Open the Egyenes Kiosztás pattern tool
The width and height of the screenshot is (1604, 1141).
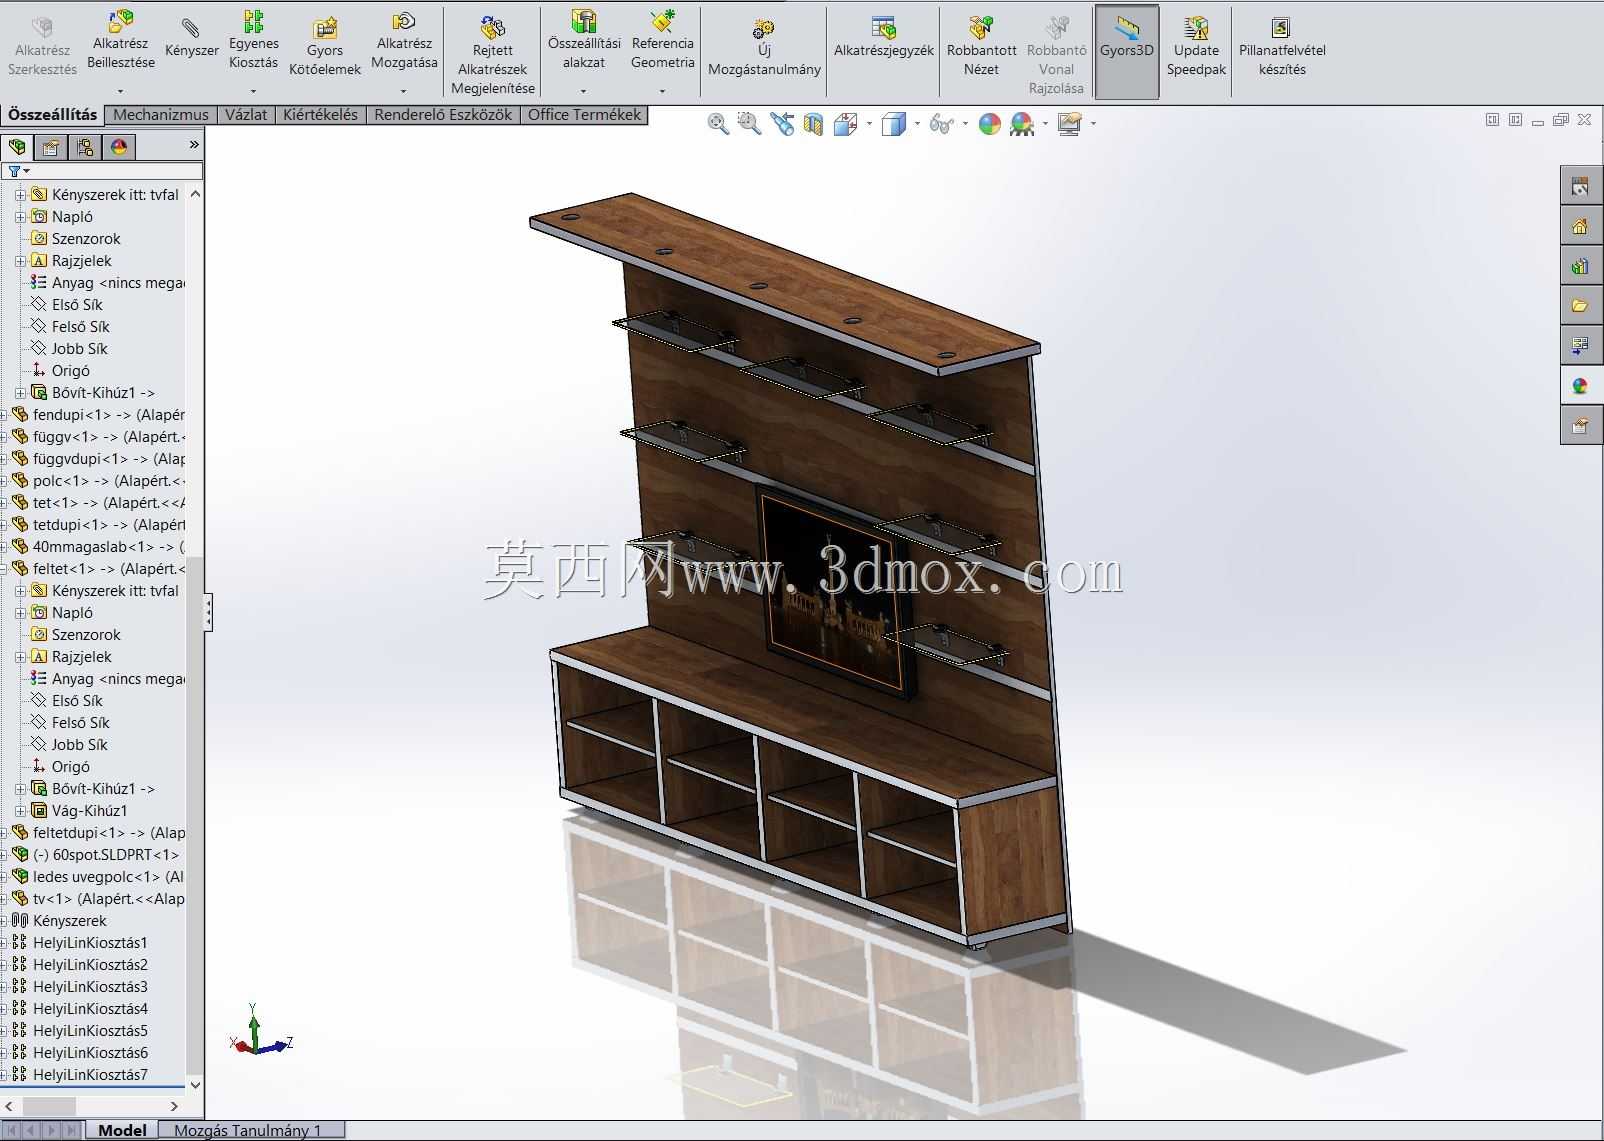click(253, 40)
